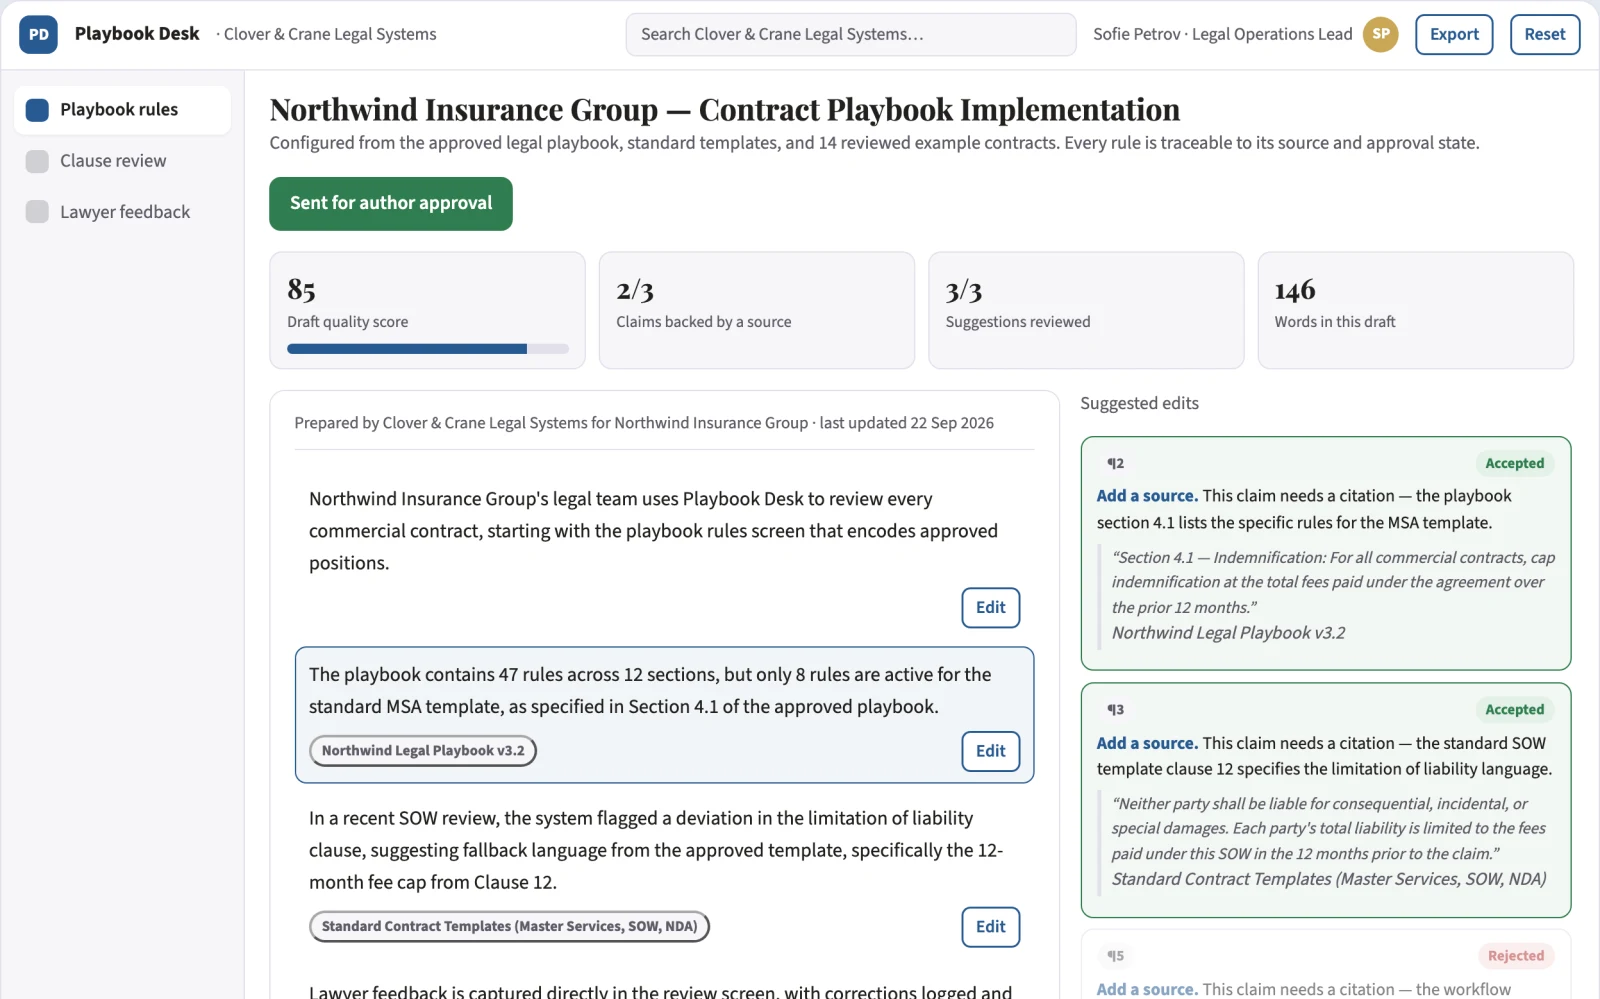The image size is (1600, 999).
Task: Click Sent for author approval button
Action: pyautogui.click(x=391, y=204)
